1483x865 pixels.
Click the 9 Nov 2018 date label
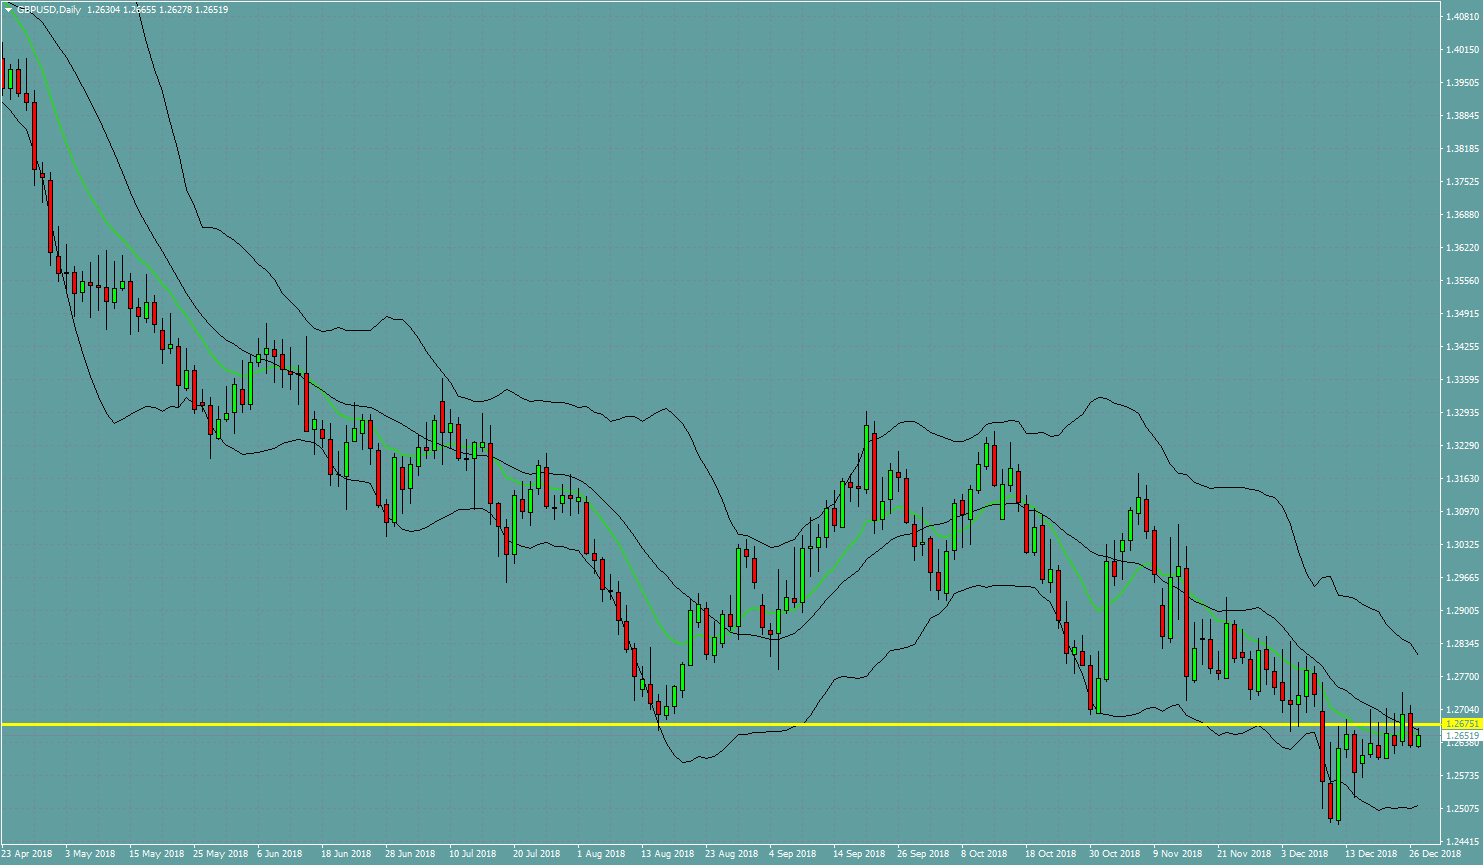[1177, 854]
